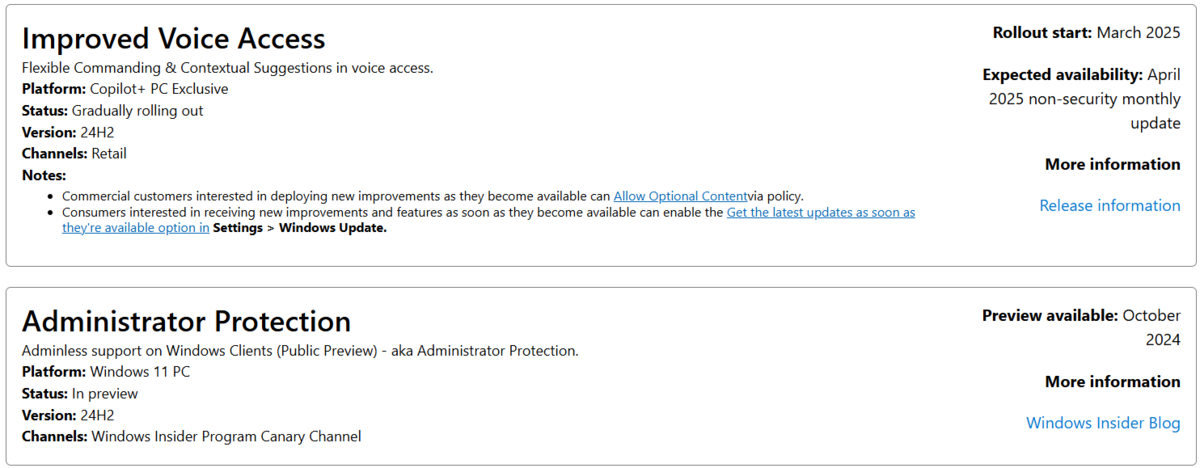
Task: Click the 'In preview' status line
Action: (x=80, y=394)
